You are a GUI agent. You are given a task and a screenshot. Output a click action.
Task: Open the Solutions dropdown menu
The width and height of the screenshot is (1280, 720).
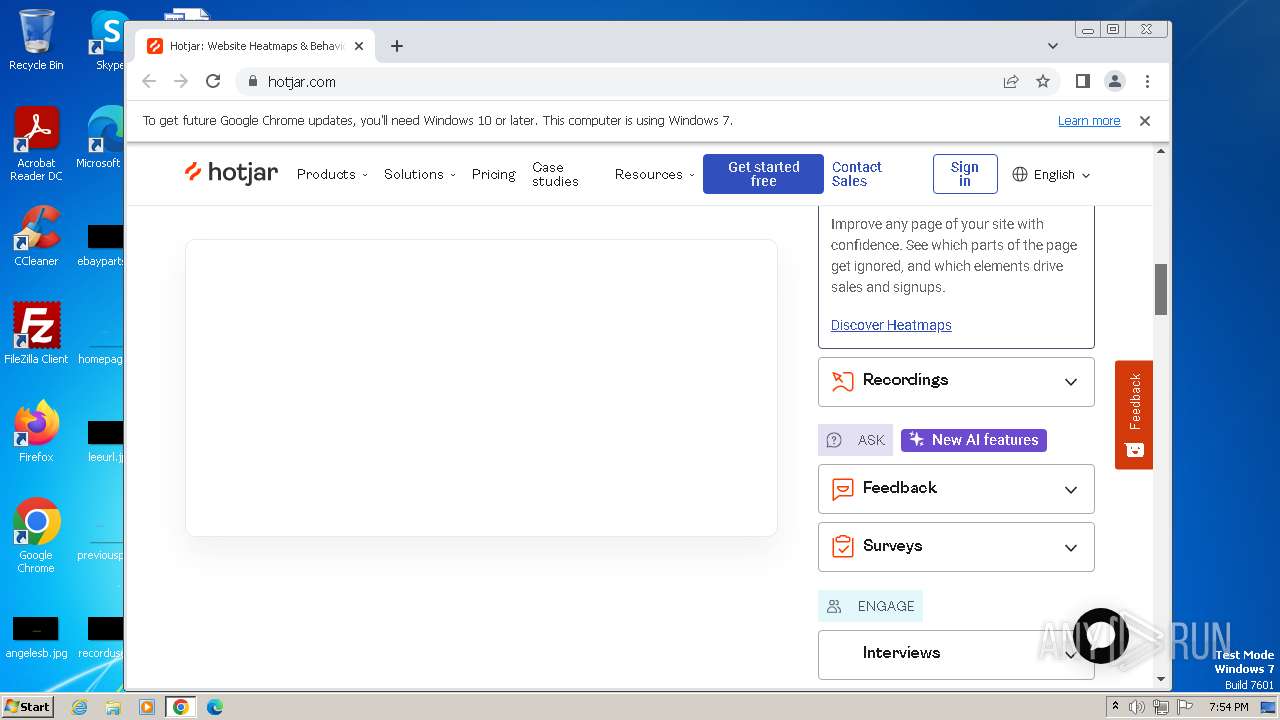(x=420, y=174)
